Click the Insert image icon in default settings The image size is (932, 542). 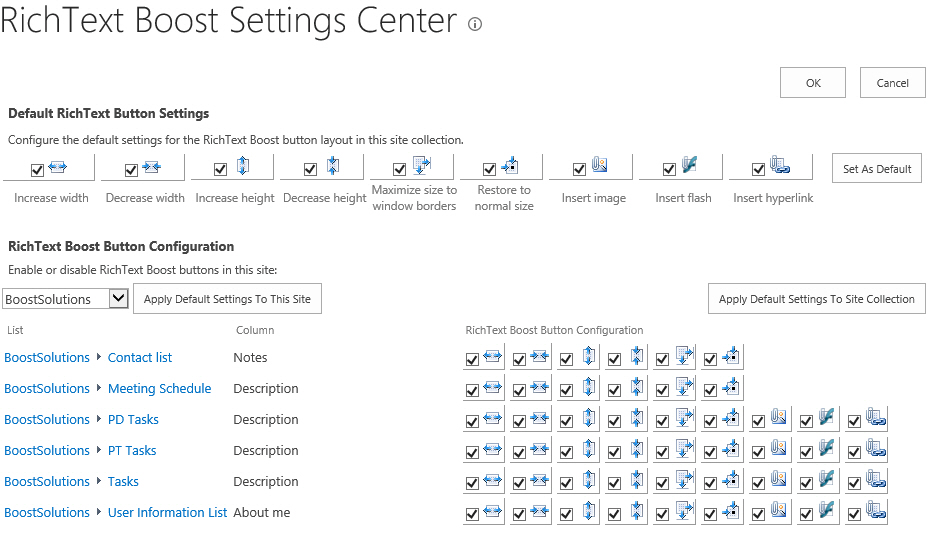click(600, 167)
